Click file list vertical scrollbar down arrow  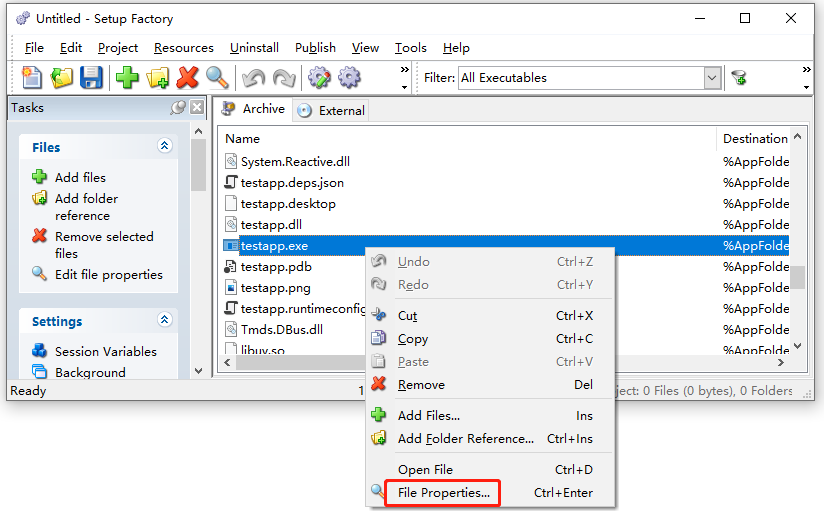click(798, 346)
